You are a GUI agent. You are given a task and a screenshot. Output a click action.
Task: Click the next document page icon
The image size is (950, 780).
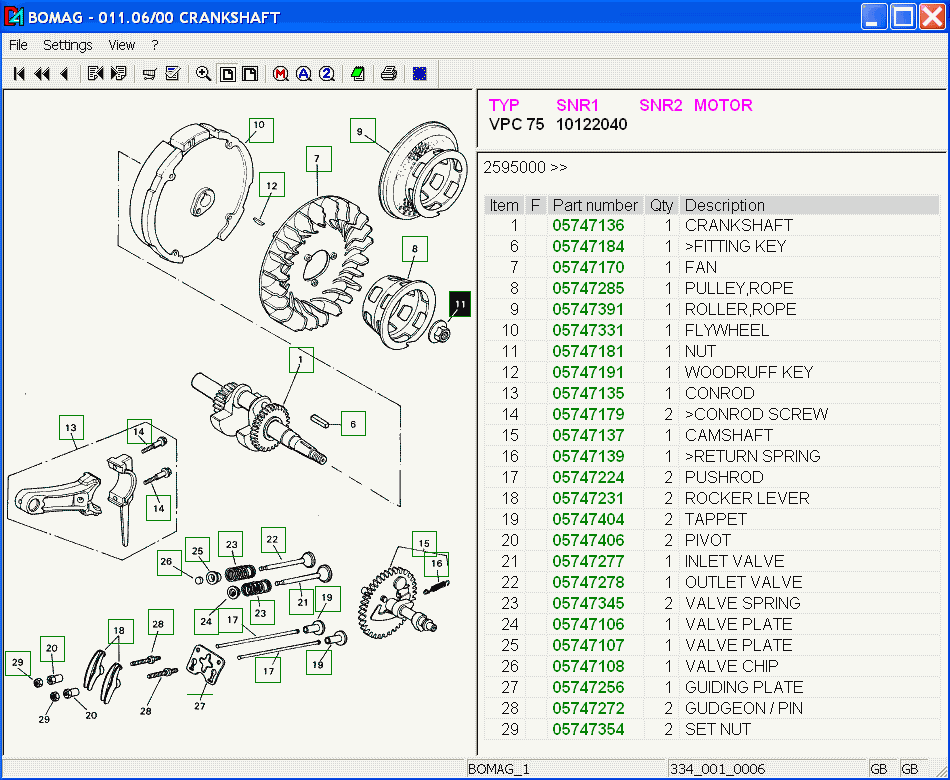[x=119, y=74]
